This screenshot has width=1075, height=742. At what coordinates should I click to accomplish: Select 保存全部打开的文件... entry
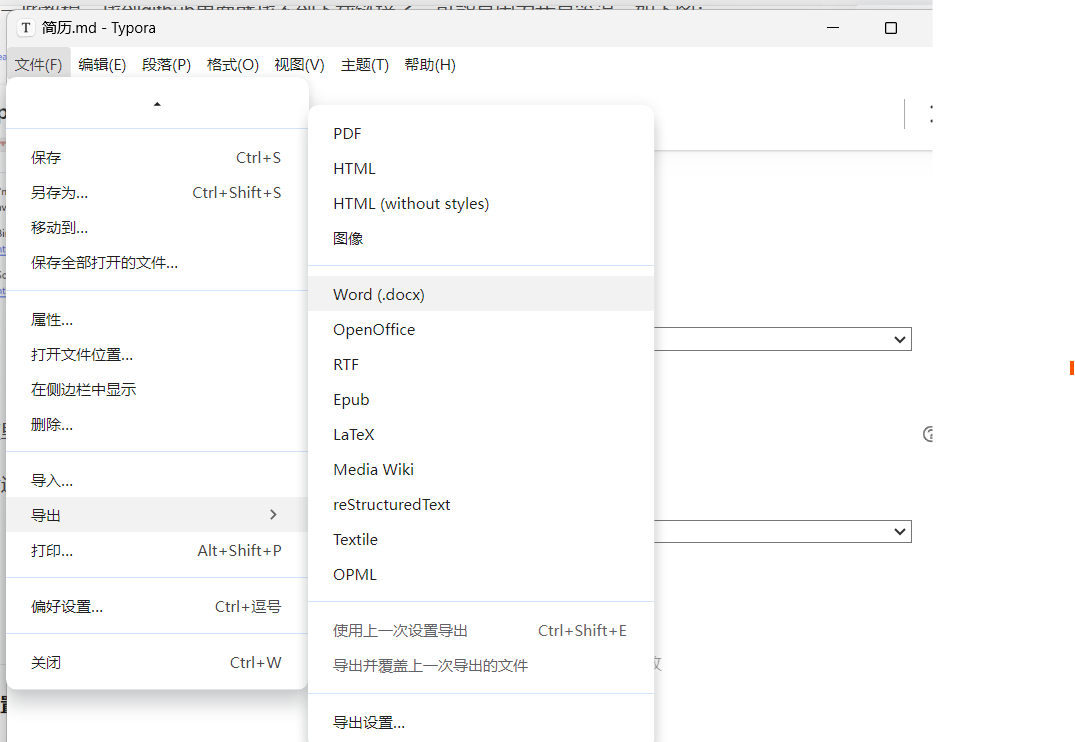(156, 263)
